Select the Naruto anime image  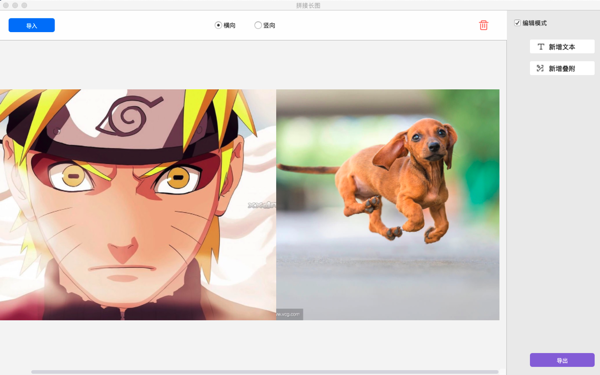[x=138, y=205]
